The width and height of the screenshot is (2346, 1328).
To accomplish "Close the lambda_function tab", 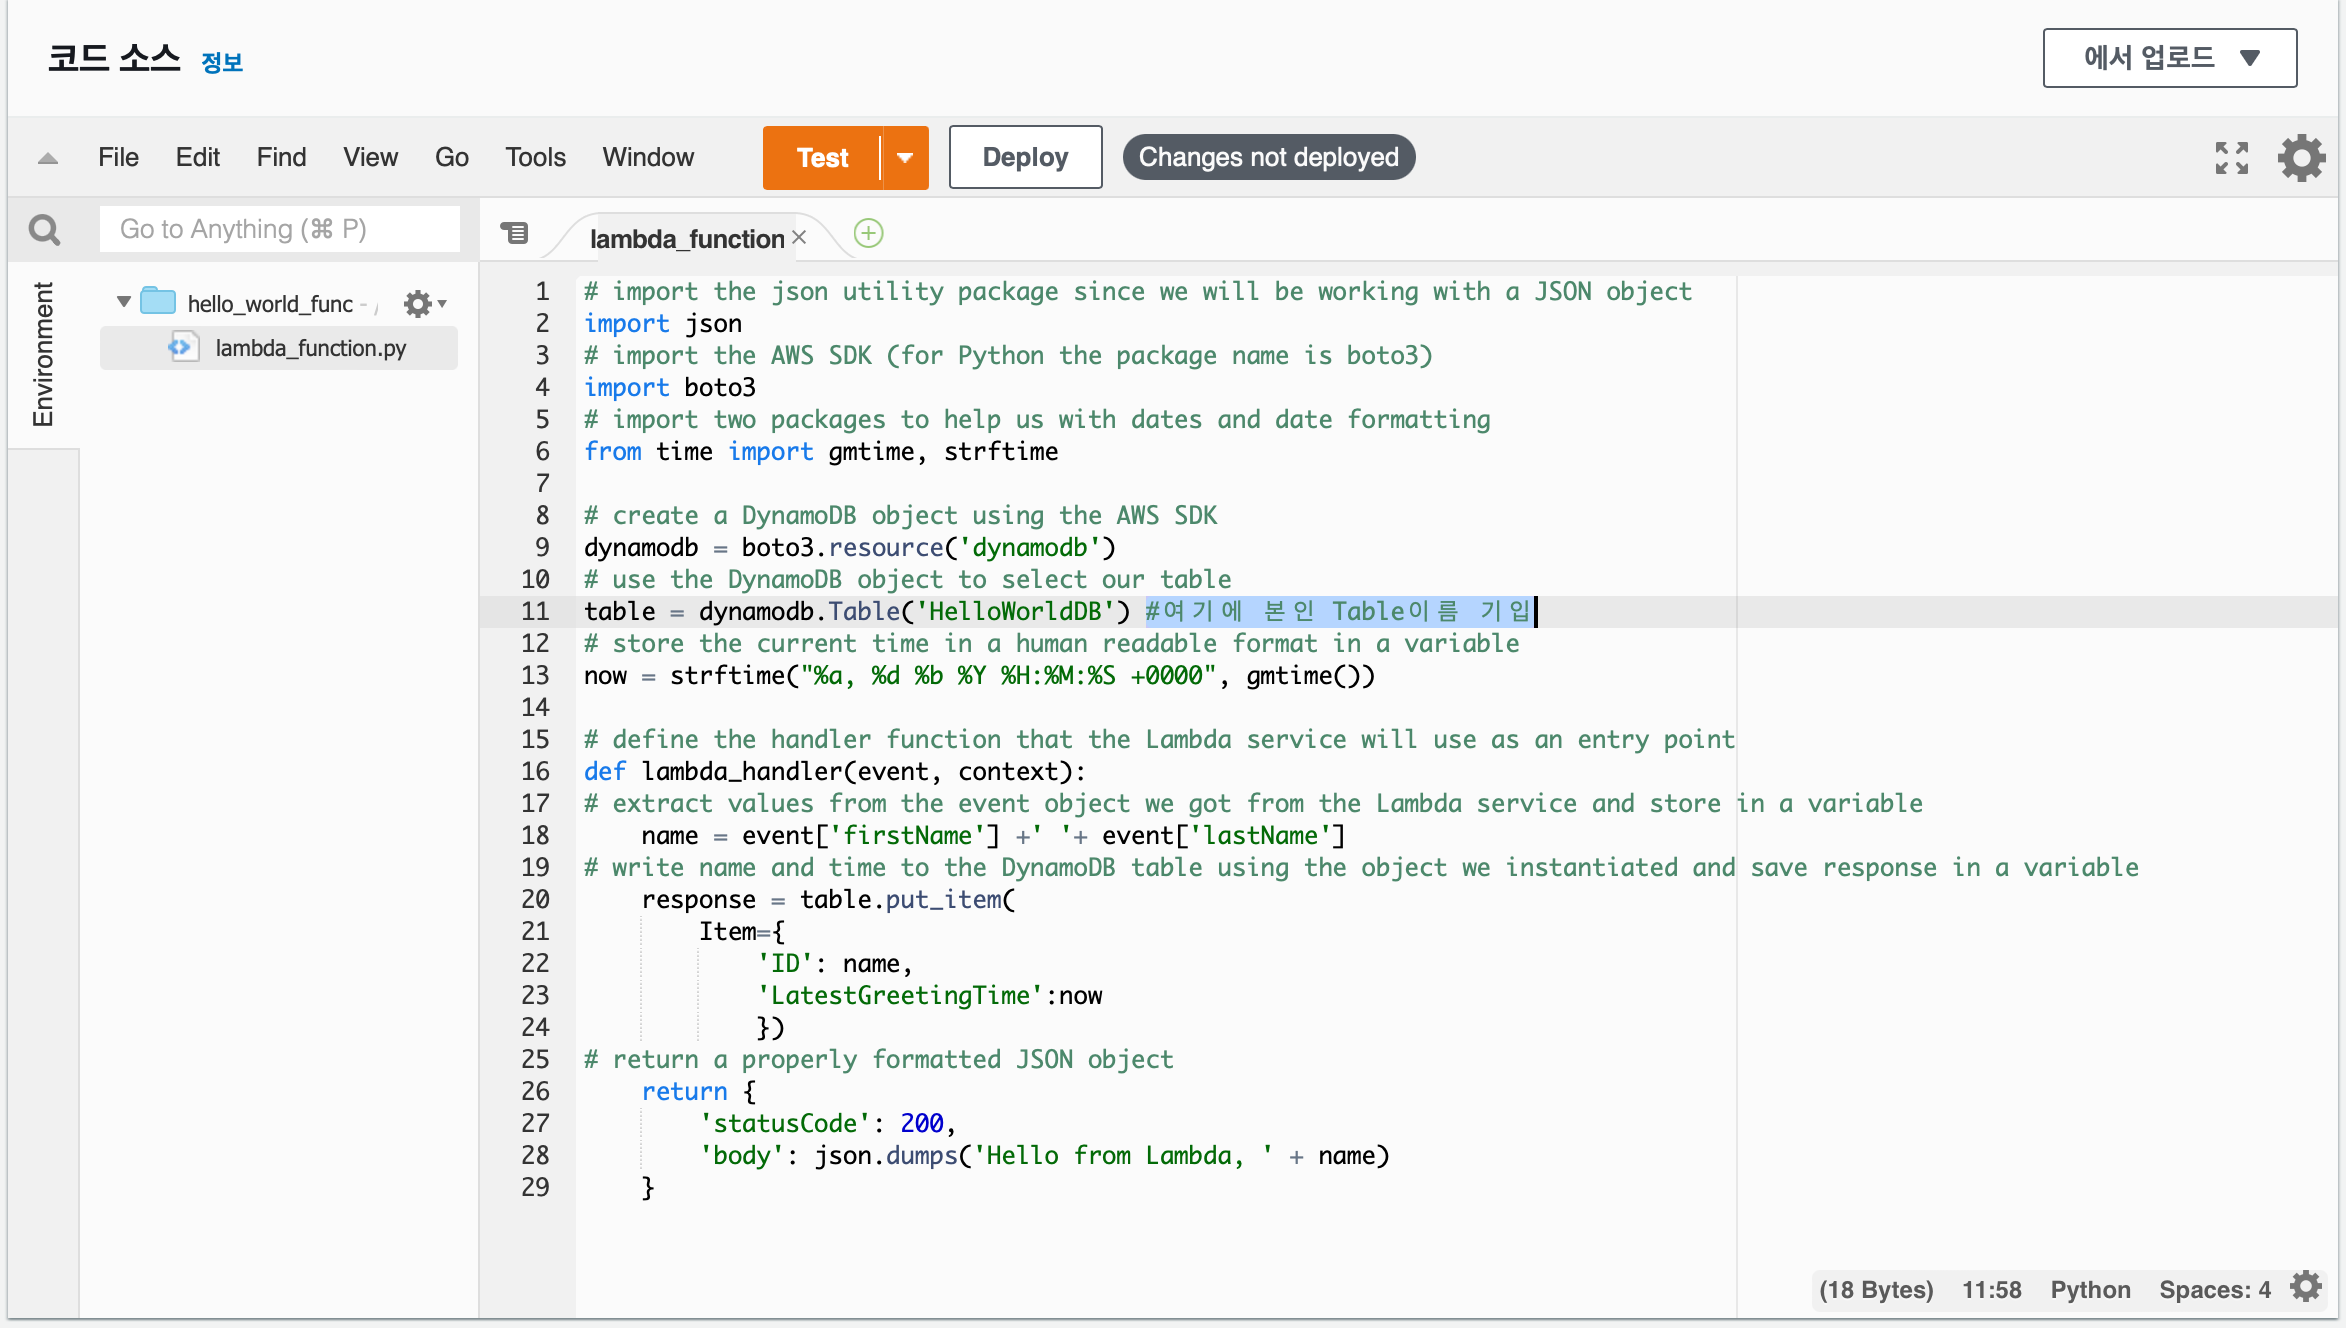I will pyautogui.click(x=799, y=238).
